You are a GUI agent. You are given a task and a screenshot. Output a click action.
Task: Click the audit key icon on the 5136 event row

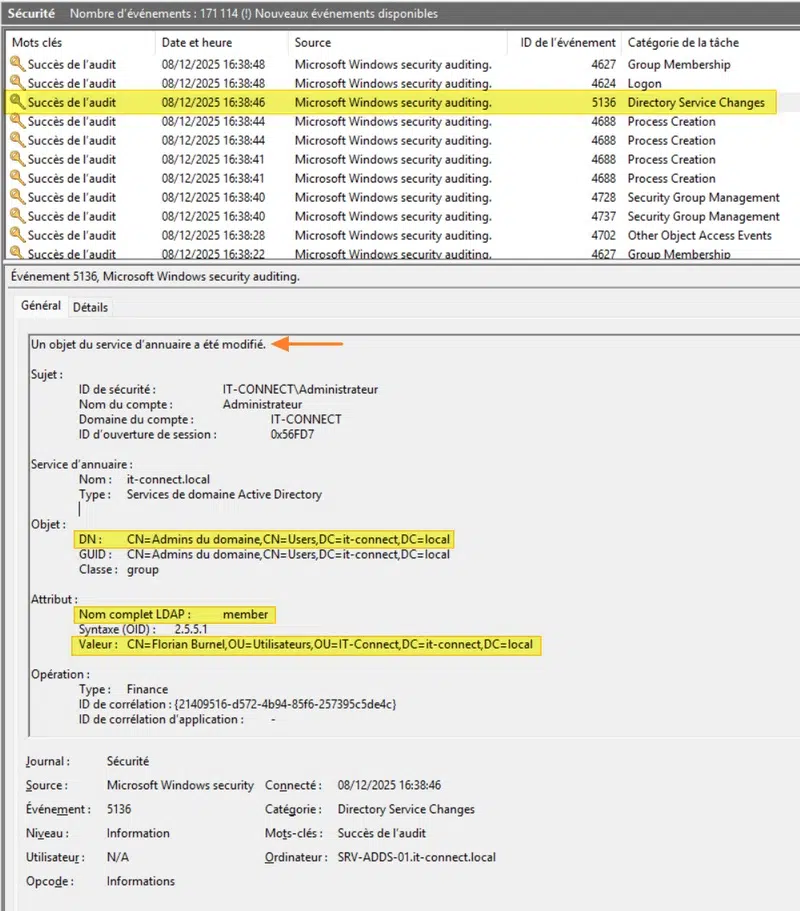click(17, 102)
